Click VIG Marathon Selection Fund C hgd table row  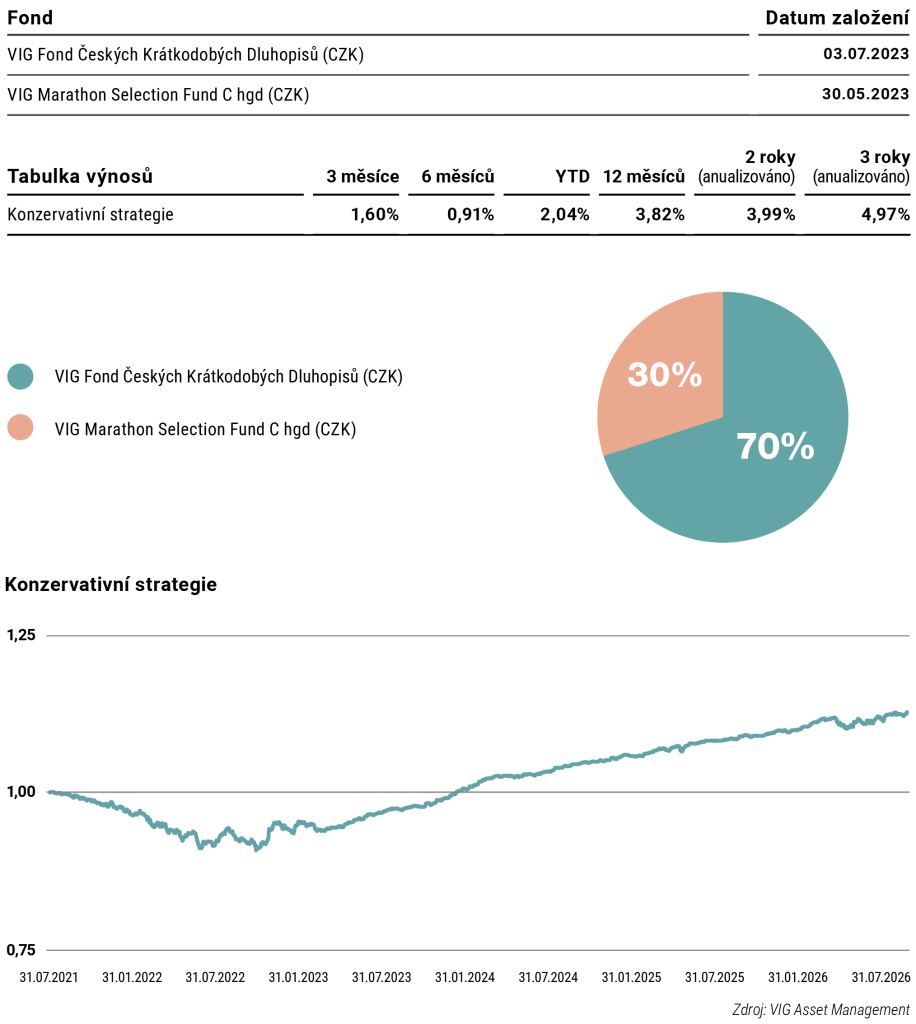point(458,95)
